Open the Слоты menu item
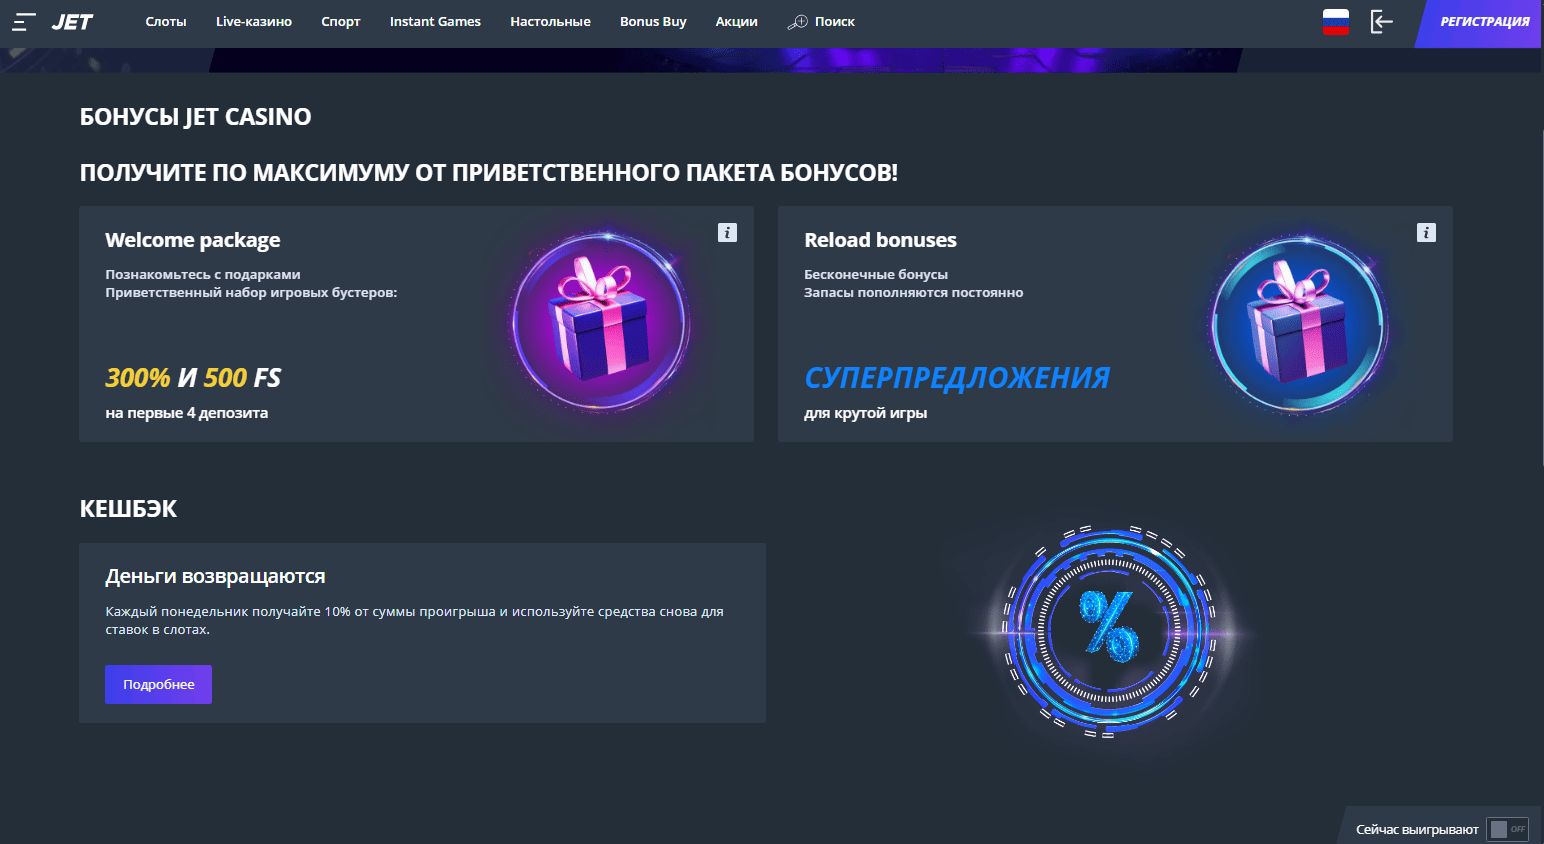1544x844 pixels. click(x=166, y=21)
